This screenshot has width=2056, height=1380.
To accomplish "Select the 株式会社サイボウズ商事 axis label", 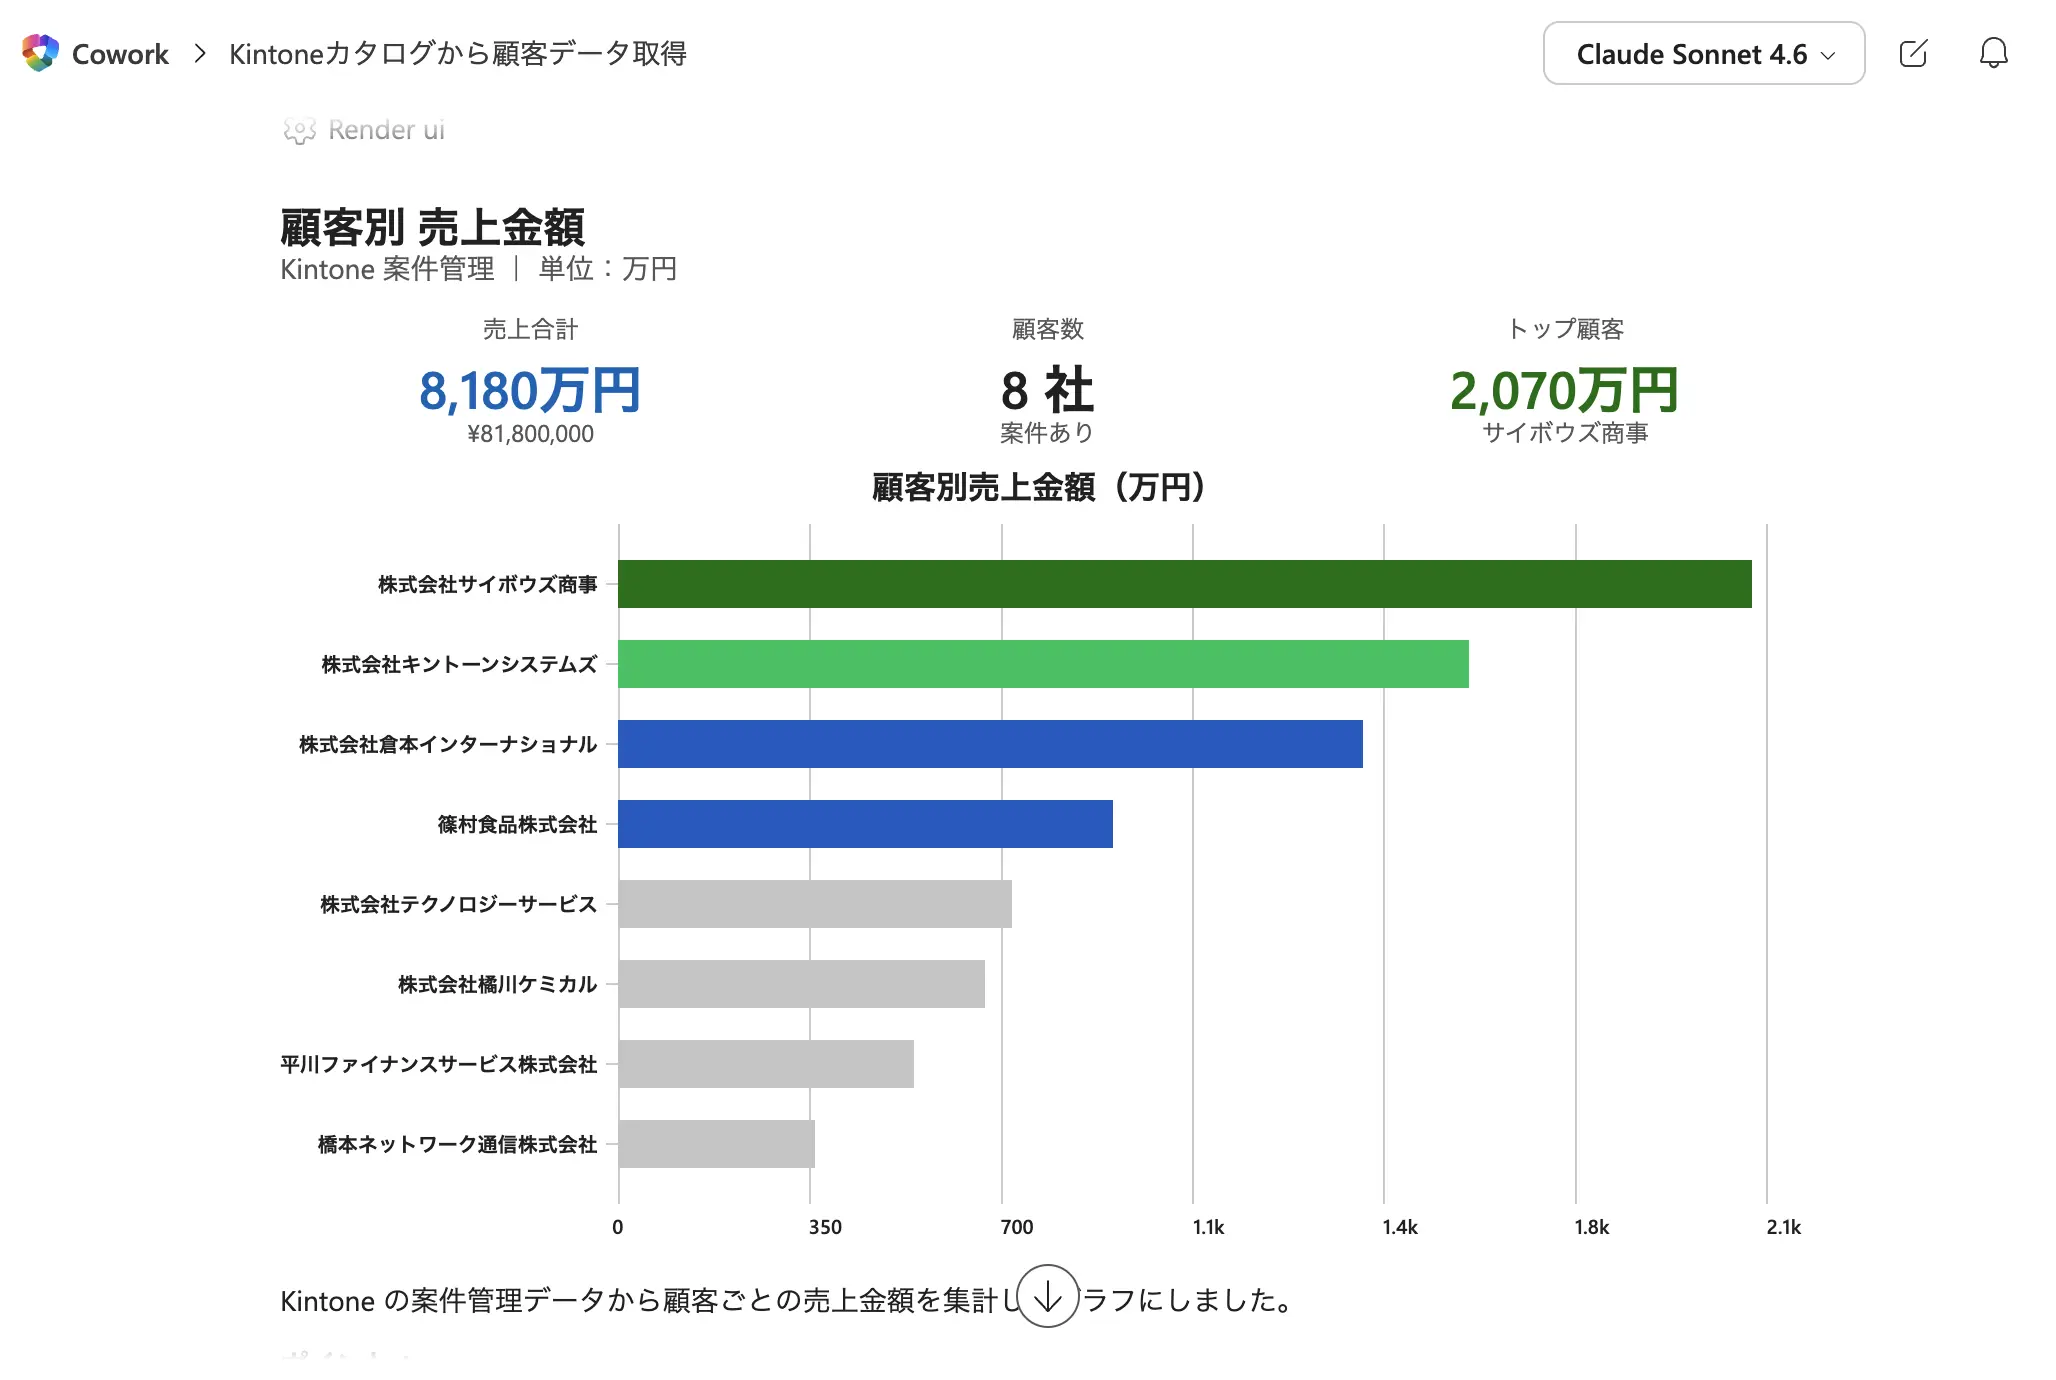I will [487, 584].
